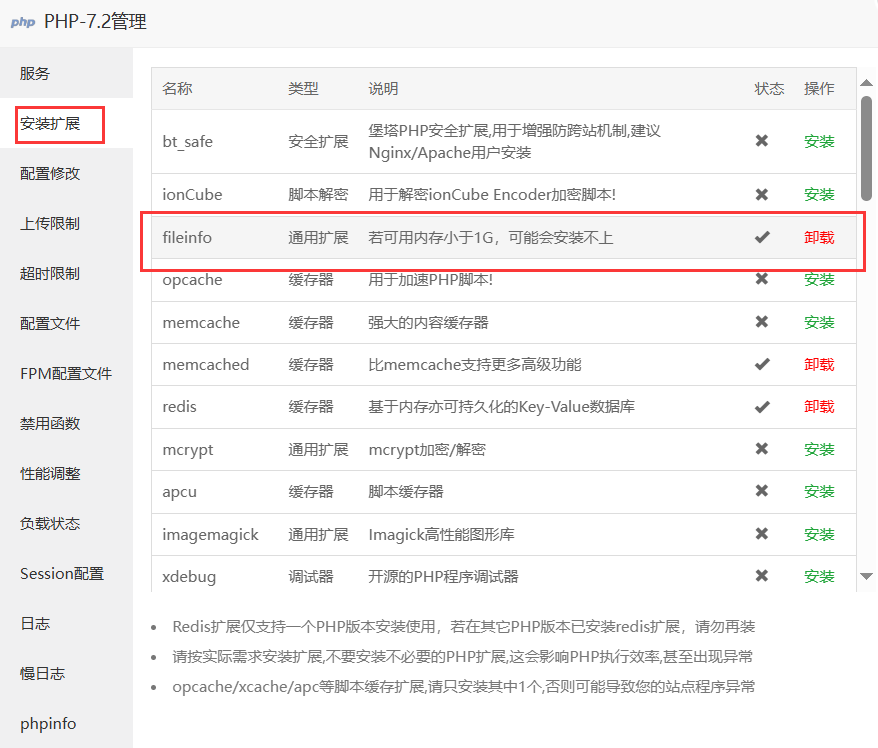
Task: Click the cross status icon for ionCube
Action: [x=762, y=194]
